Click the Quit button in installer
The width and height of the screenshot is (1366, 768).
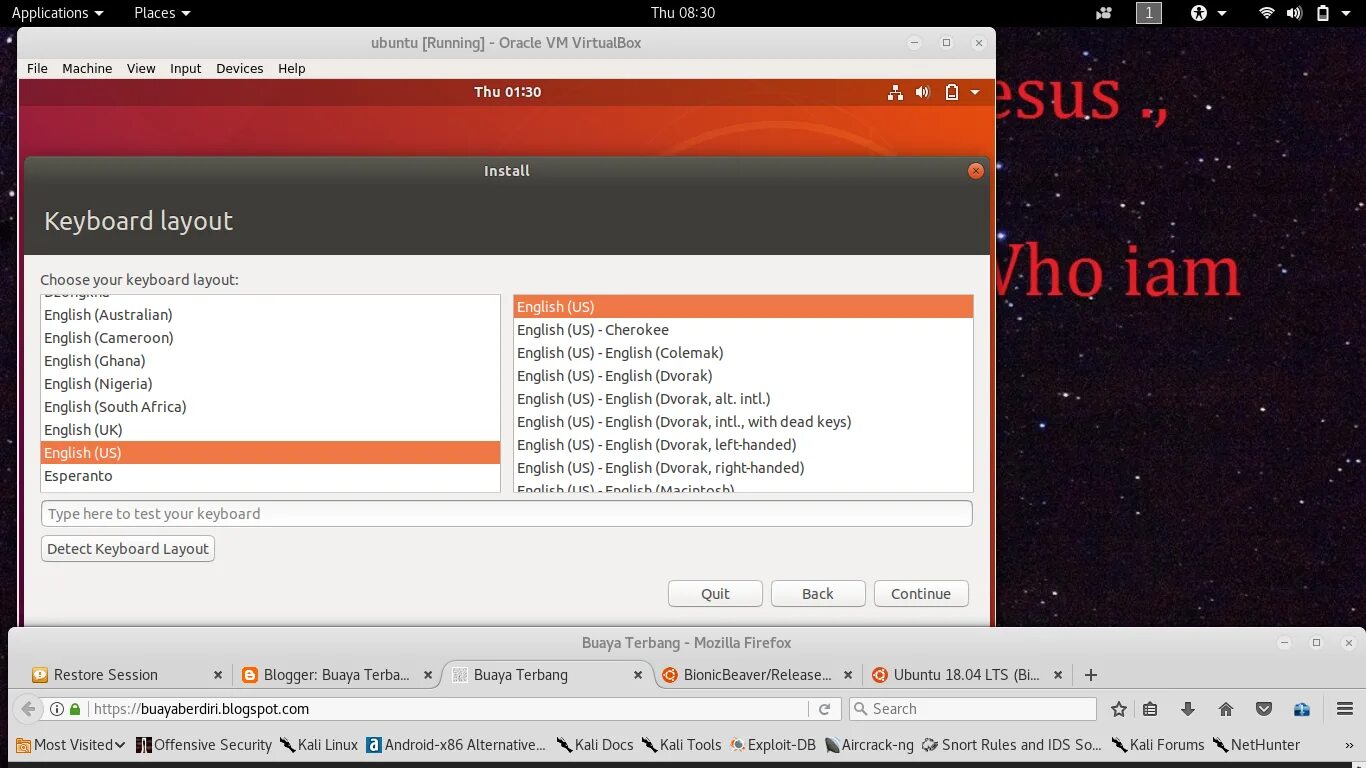(715, 594)
